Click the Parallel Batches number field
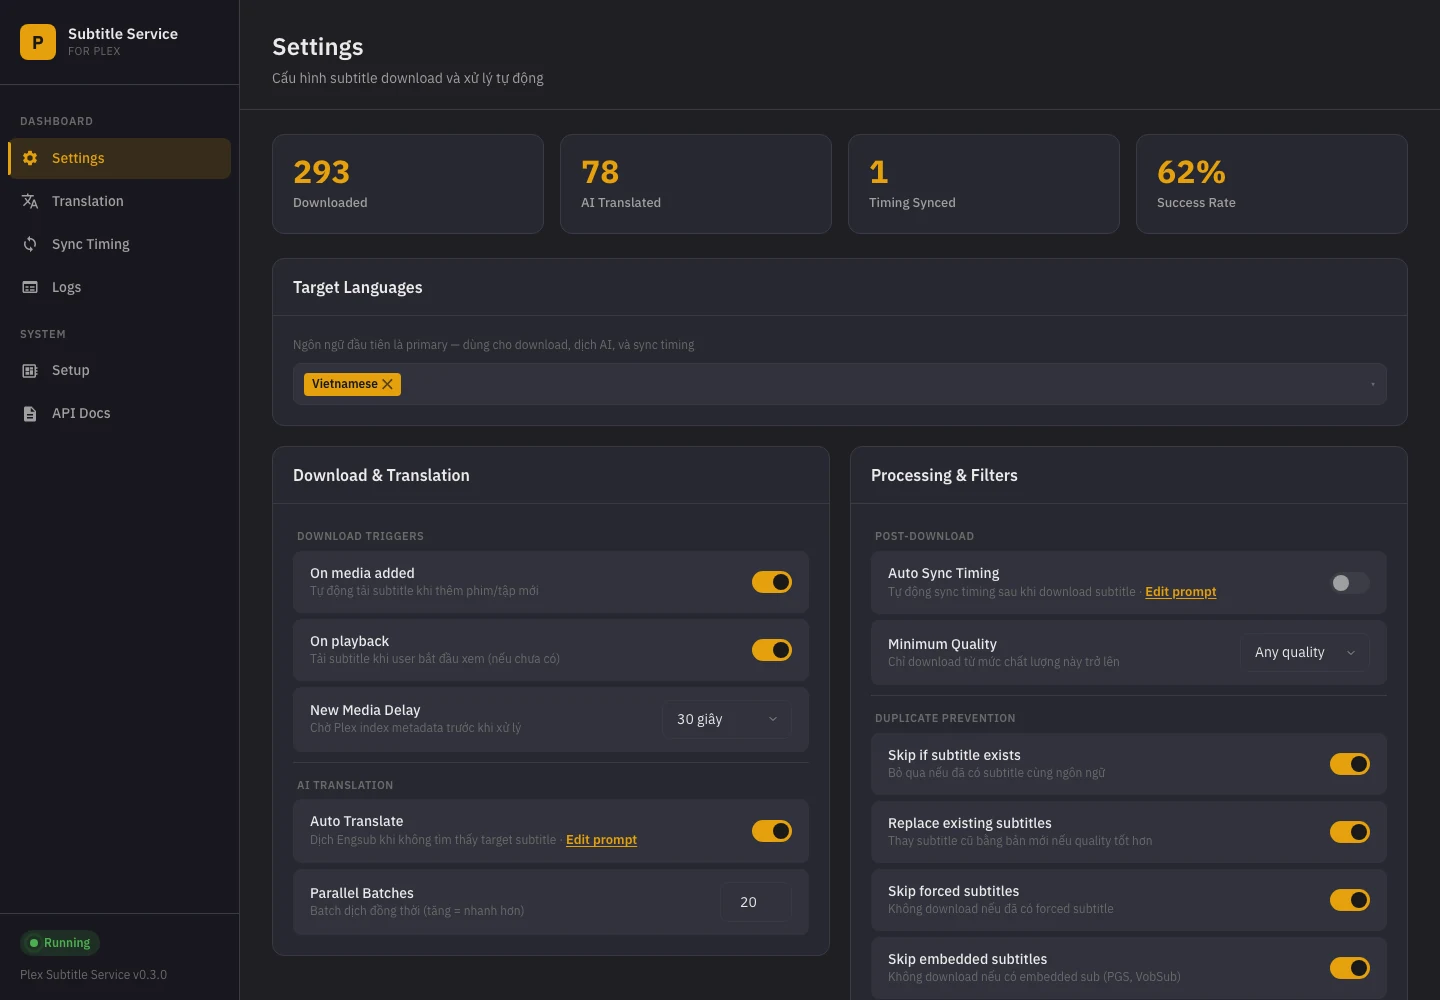 point(756,902)
